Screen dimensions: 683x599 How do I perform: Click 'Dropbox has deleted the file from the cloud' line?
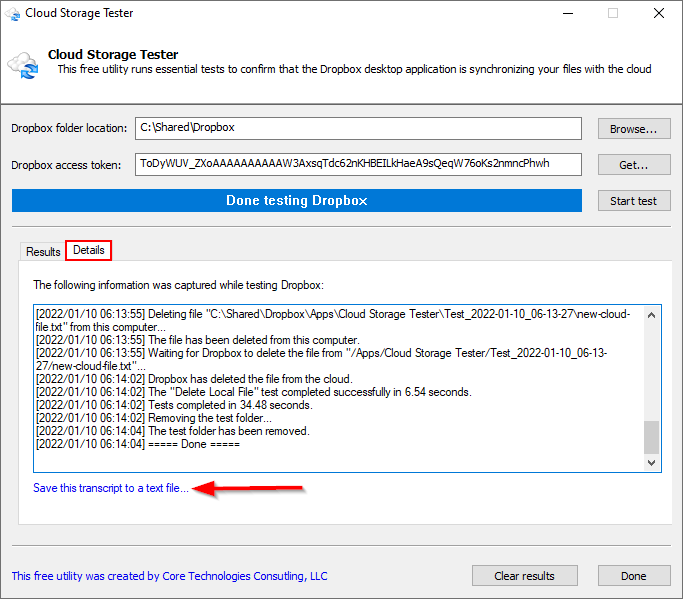(194, 379)
